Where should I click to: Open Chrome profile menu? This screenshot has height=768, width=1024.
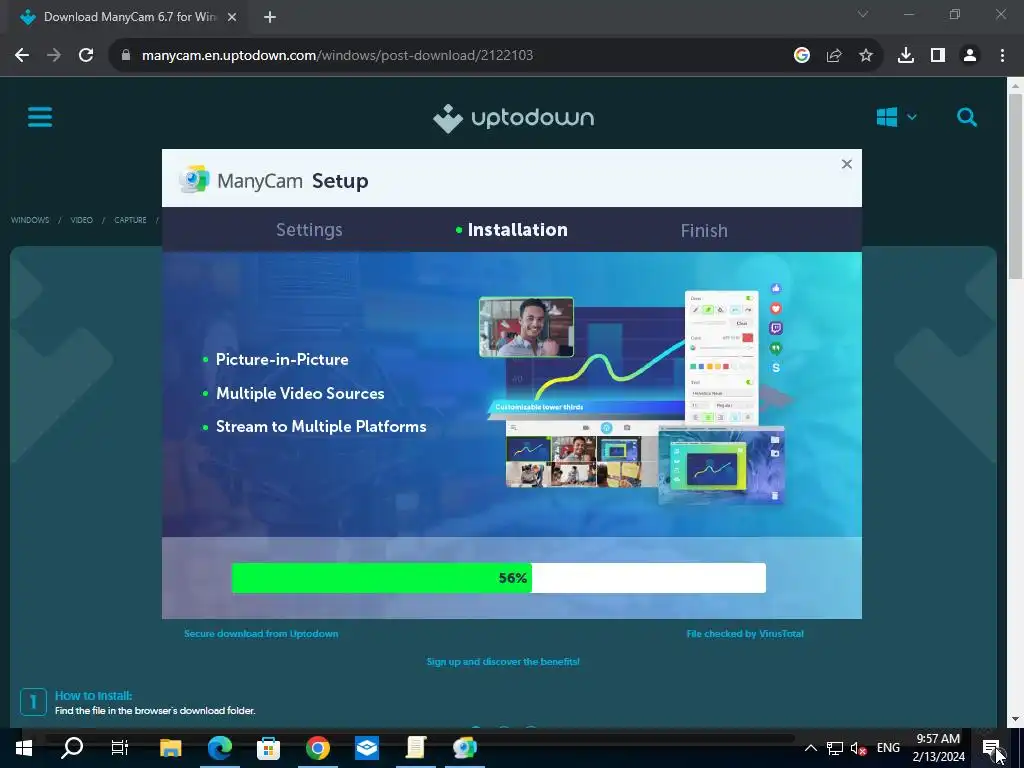tap(970, 55)
